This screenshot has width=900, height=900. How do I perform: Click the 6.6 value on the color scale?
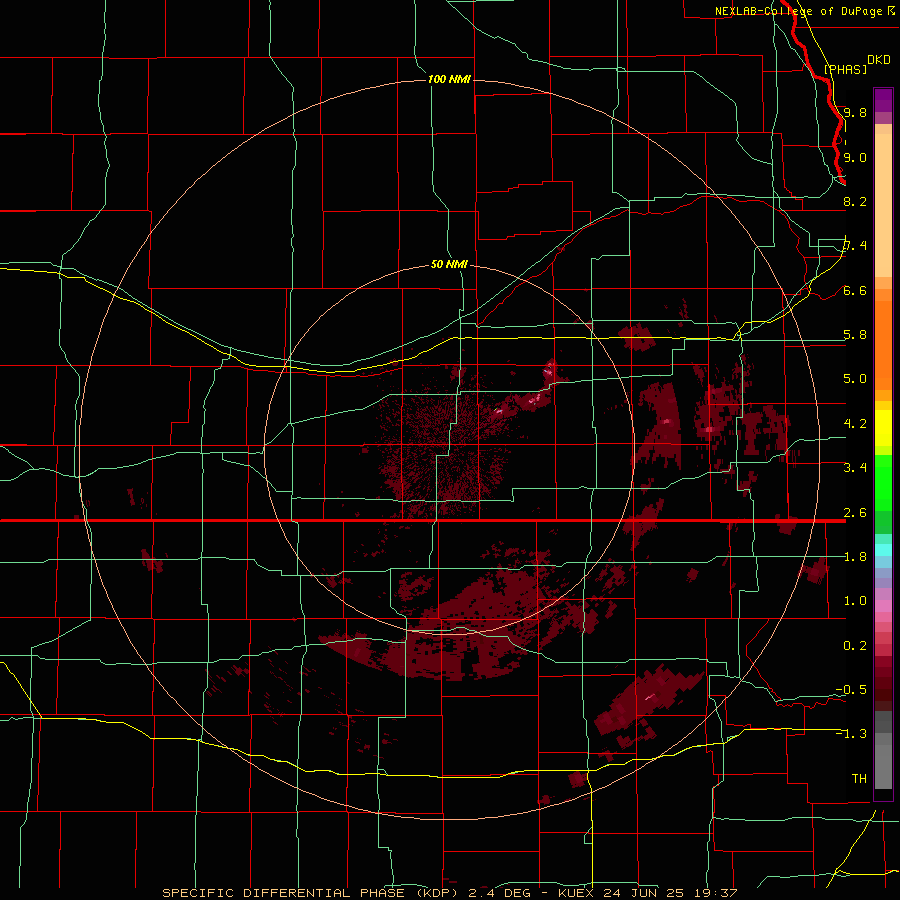click(x=855, y=290)
